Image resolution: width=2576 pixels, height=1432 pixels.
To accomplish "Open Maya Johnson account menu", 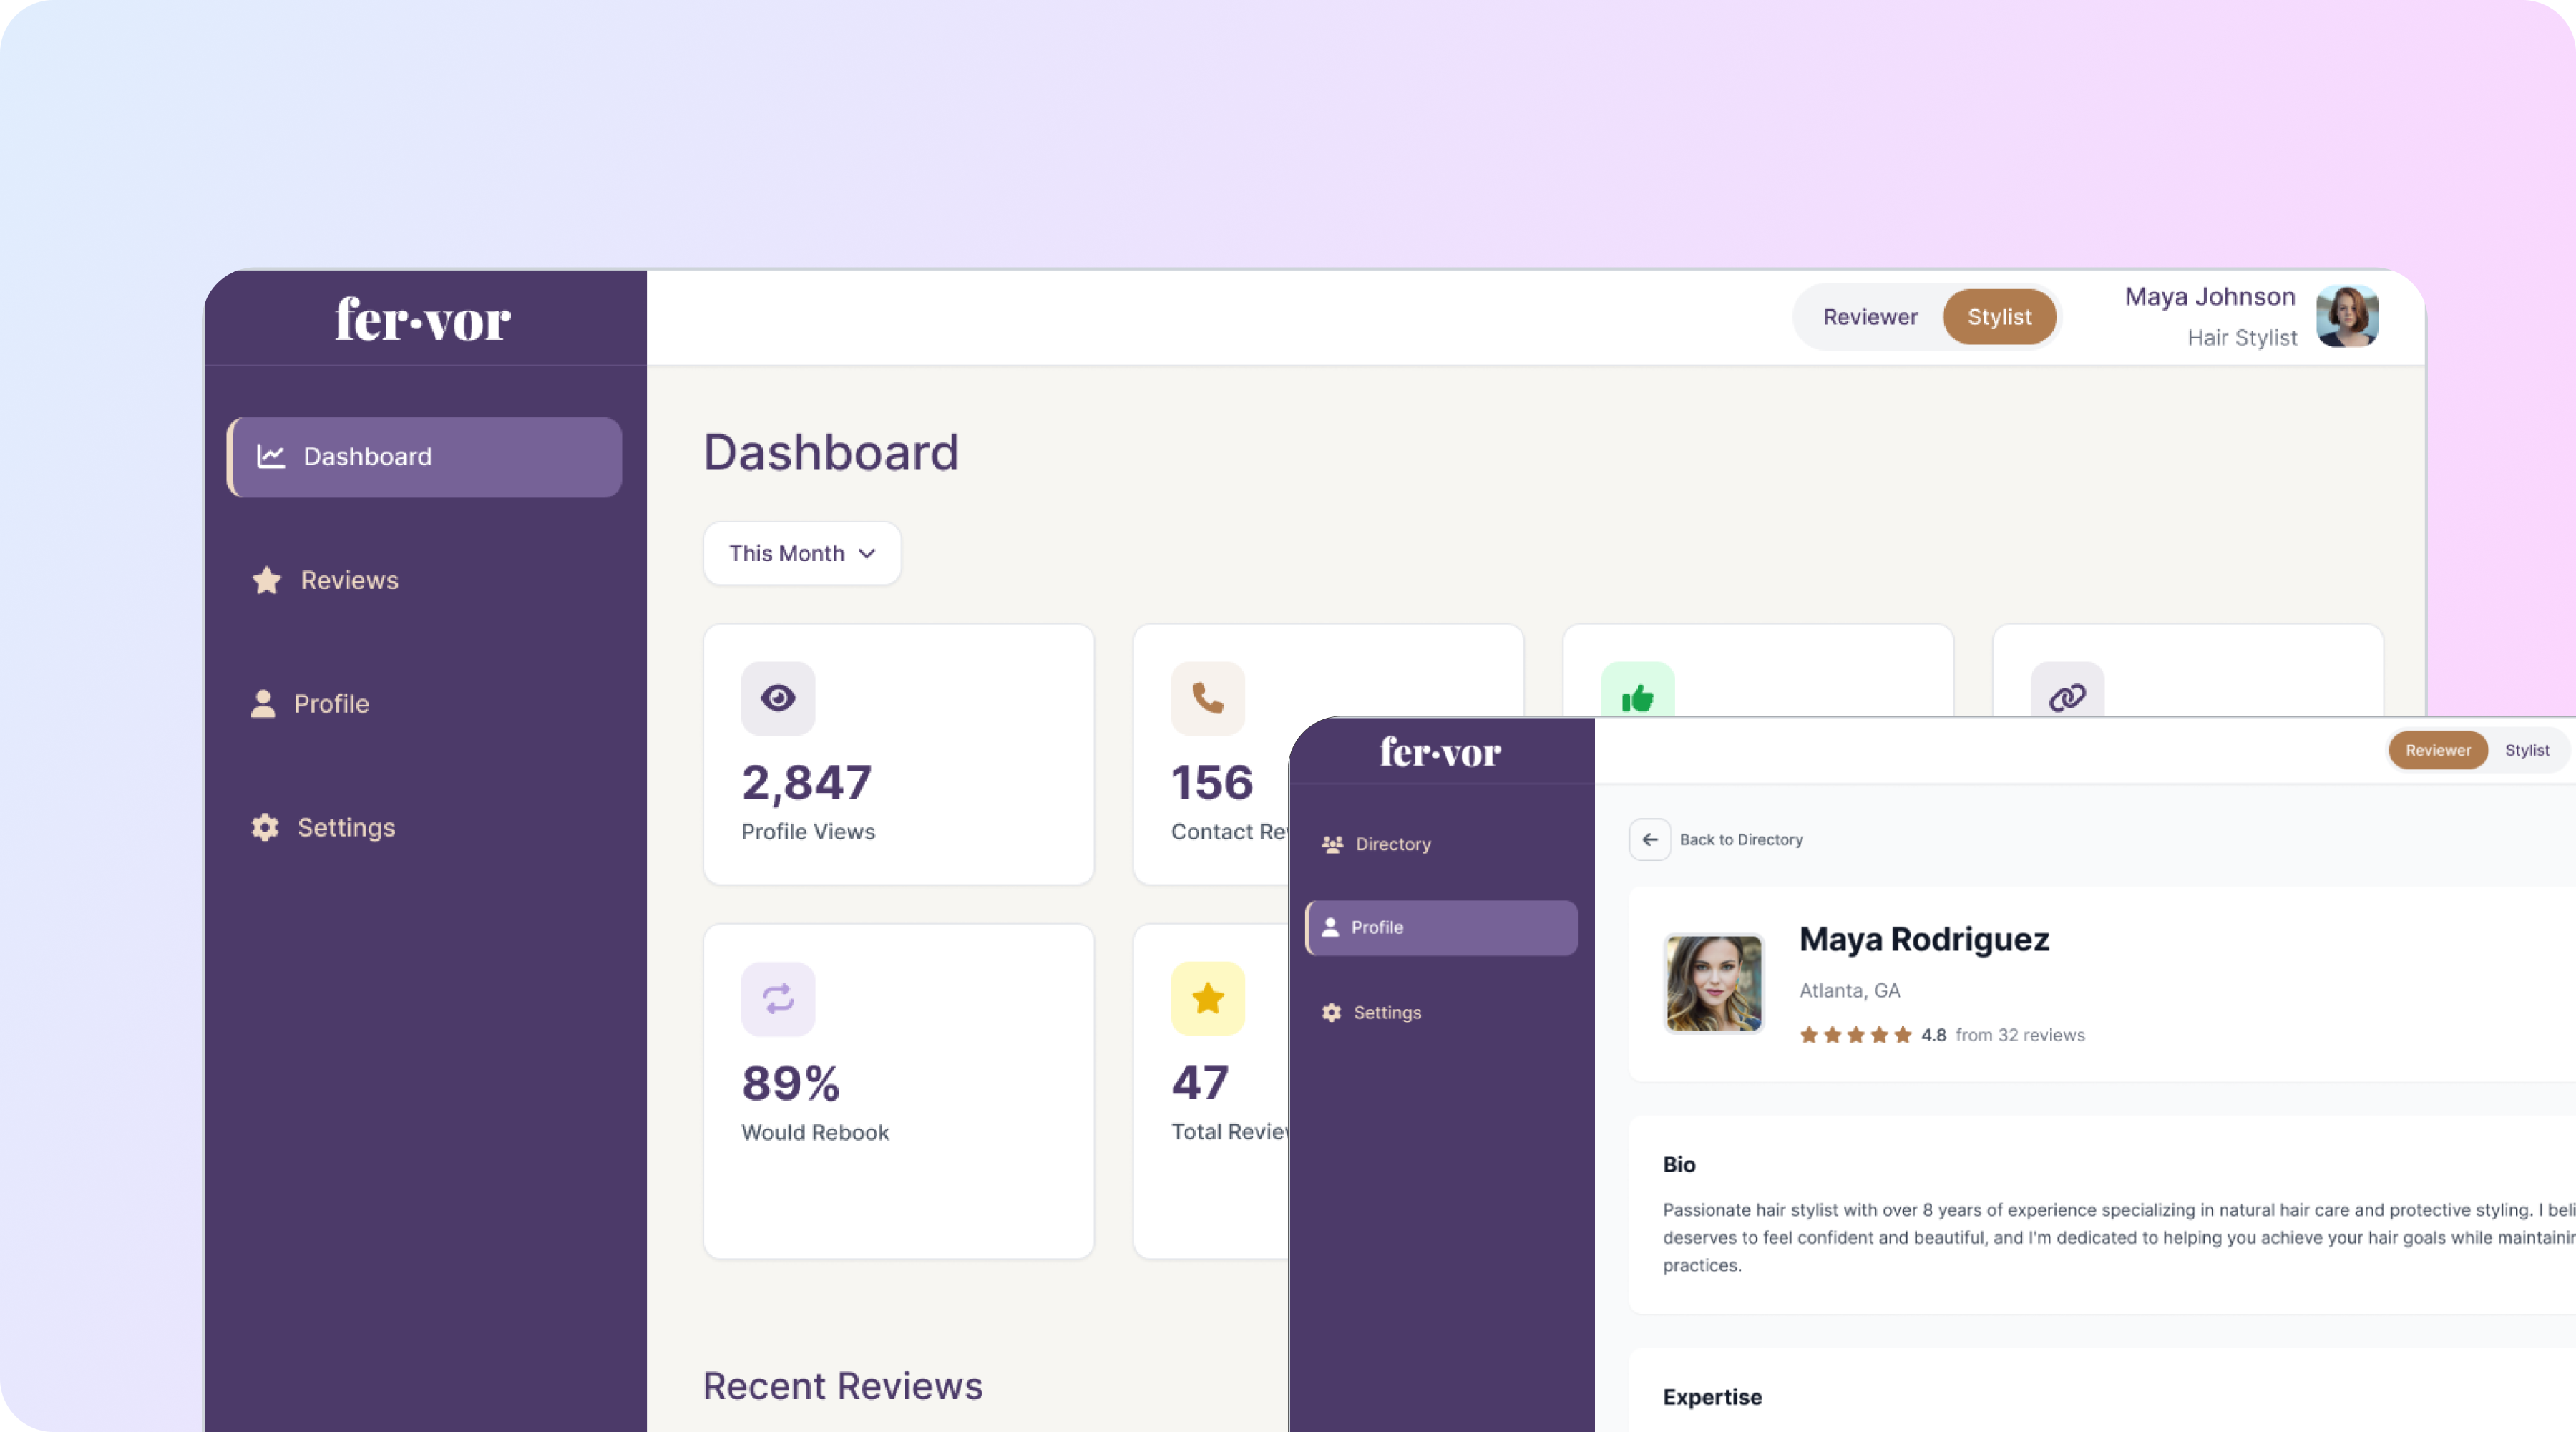I will coord(2346,317).
